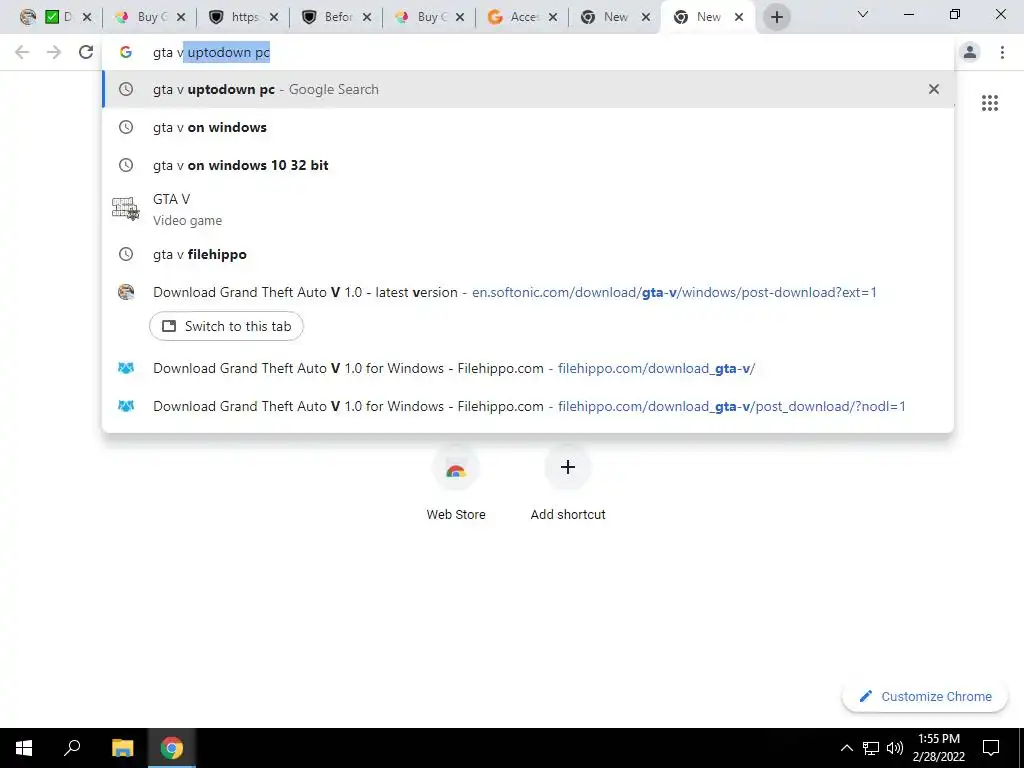The width and height of the screenshot is (1024, 768).
Task: Open filehippo.com/download_gta-v/ suggestion
Action: [x=528, y=368]
